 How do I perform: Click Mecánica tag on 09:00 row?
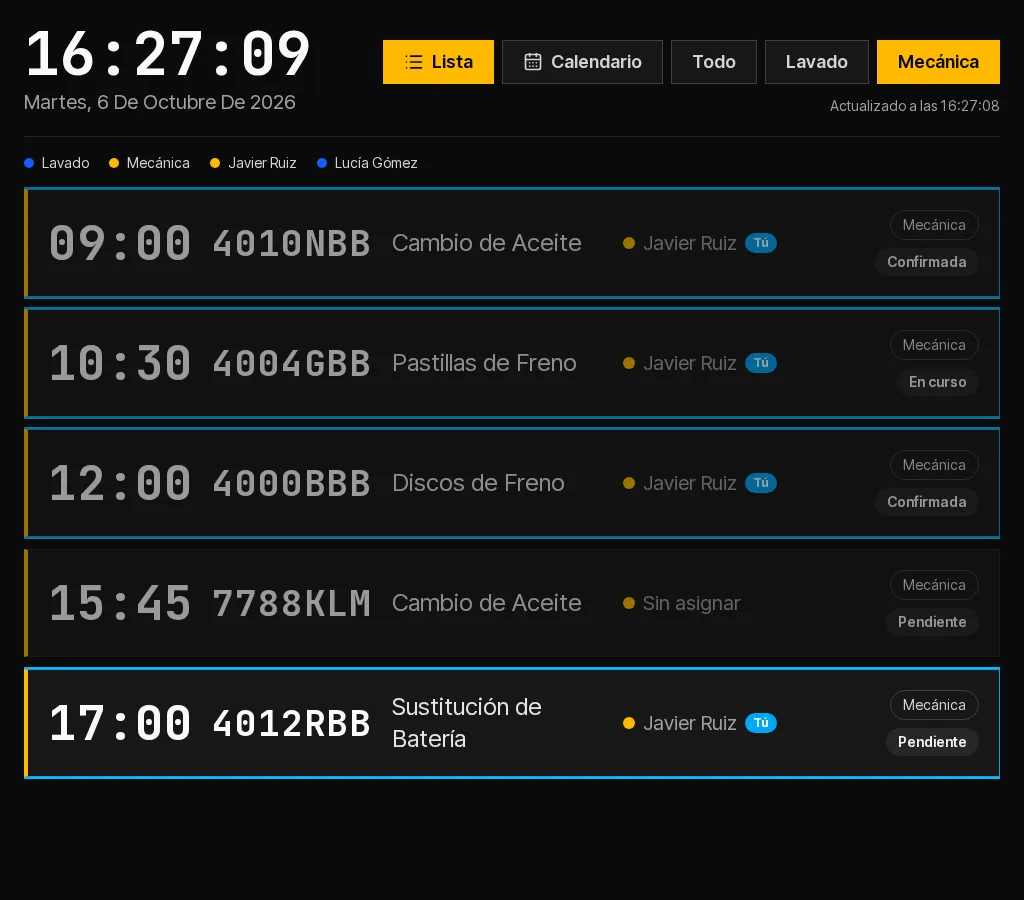point(934,225)
